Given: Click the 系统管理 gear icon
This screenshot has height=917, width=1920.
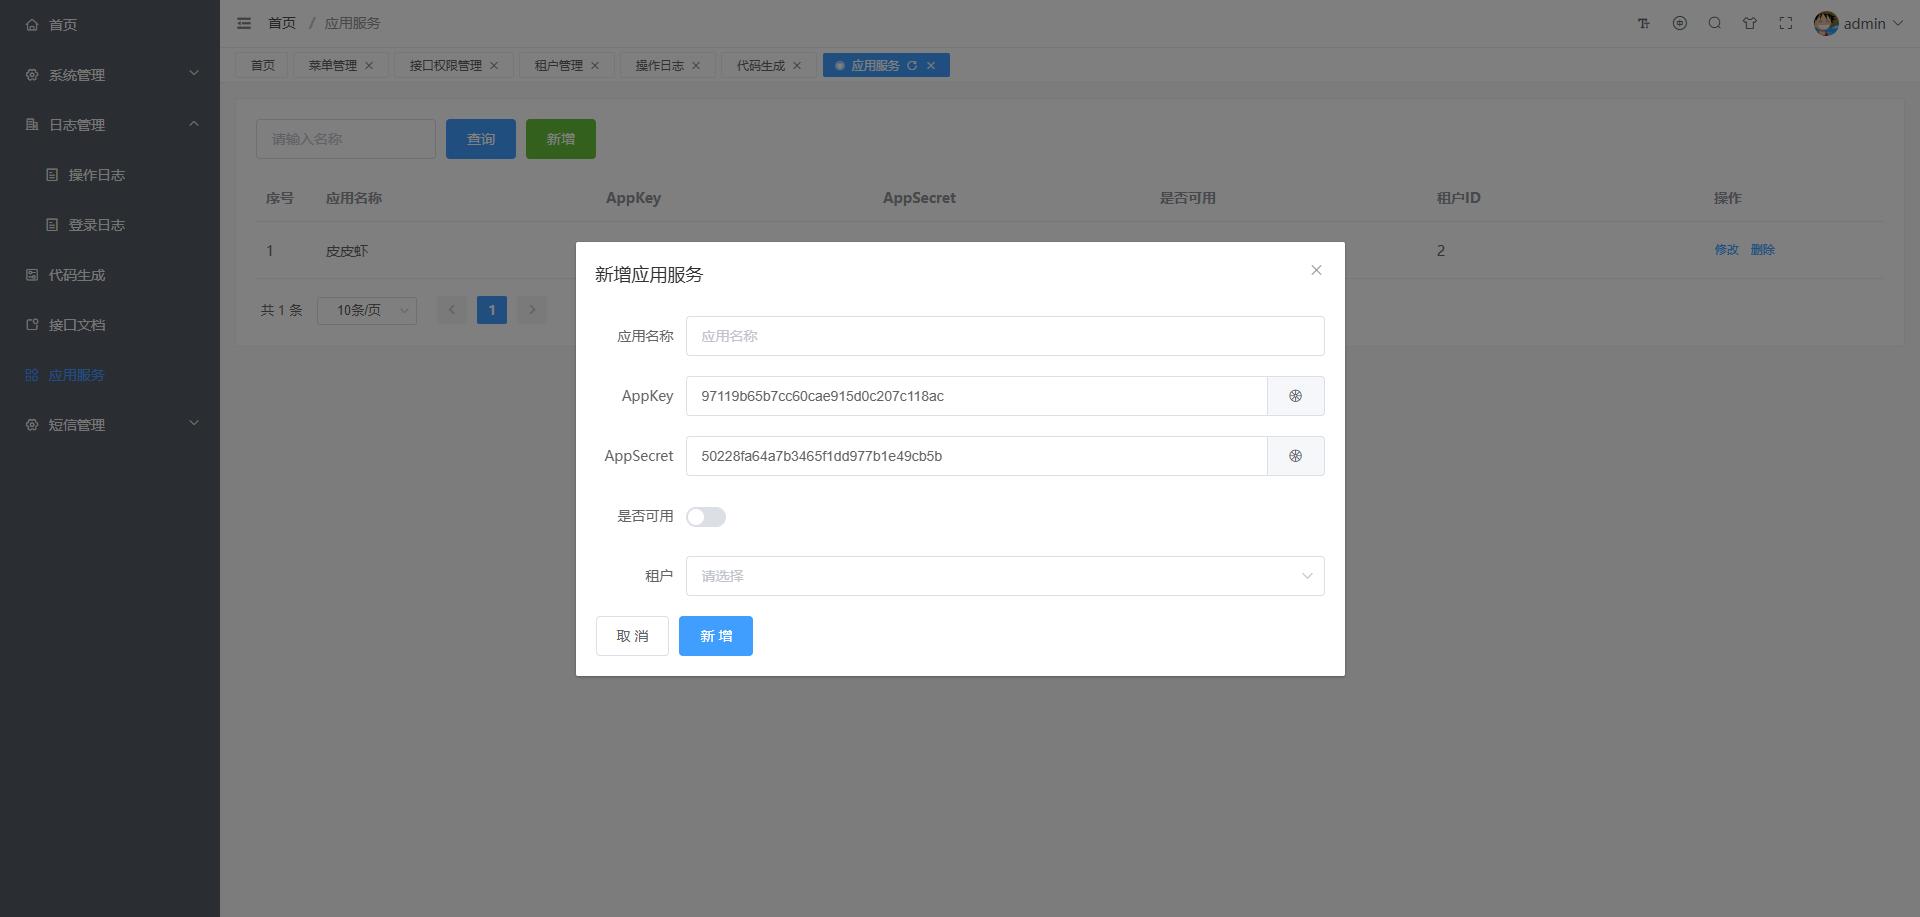Looking at the screenshot, I should 32,75.
